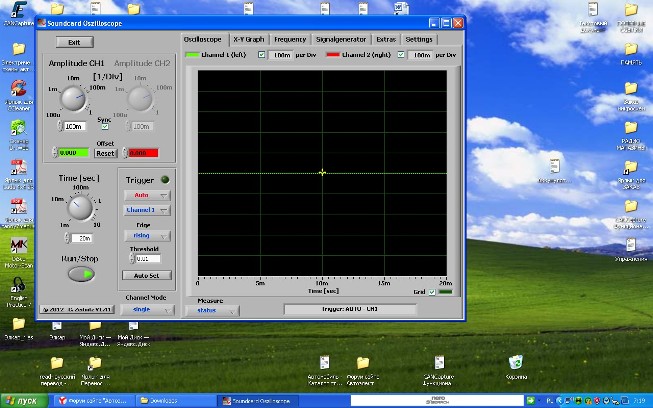The width and height of the screenshot is (653, 408).
Task: Click the red CH2 offset field
Action: (x=143, y=153)
